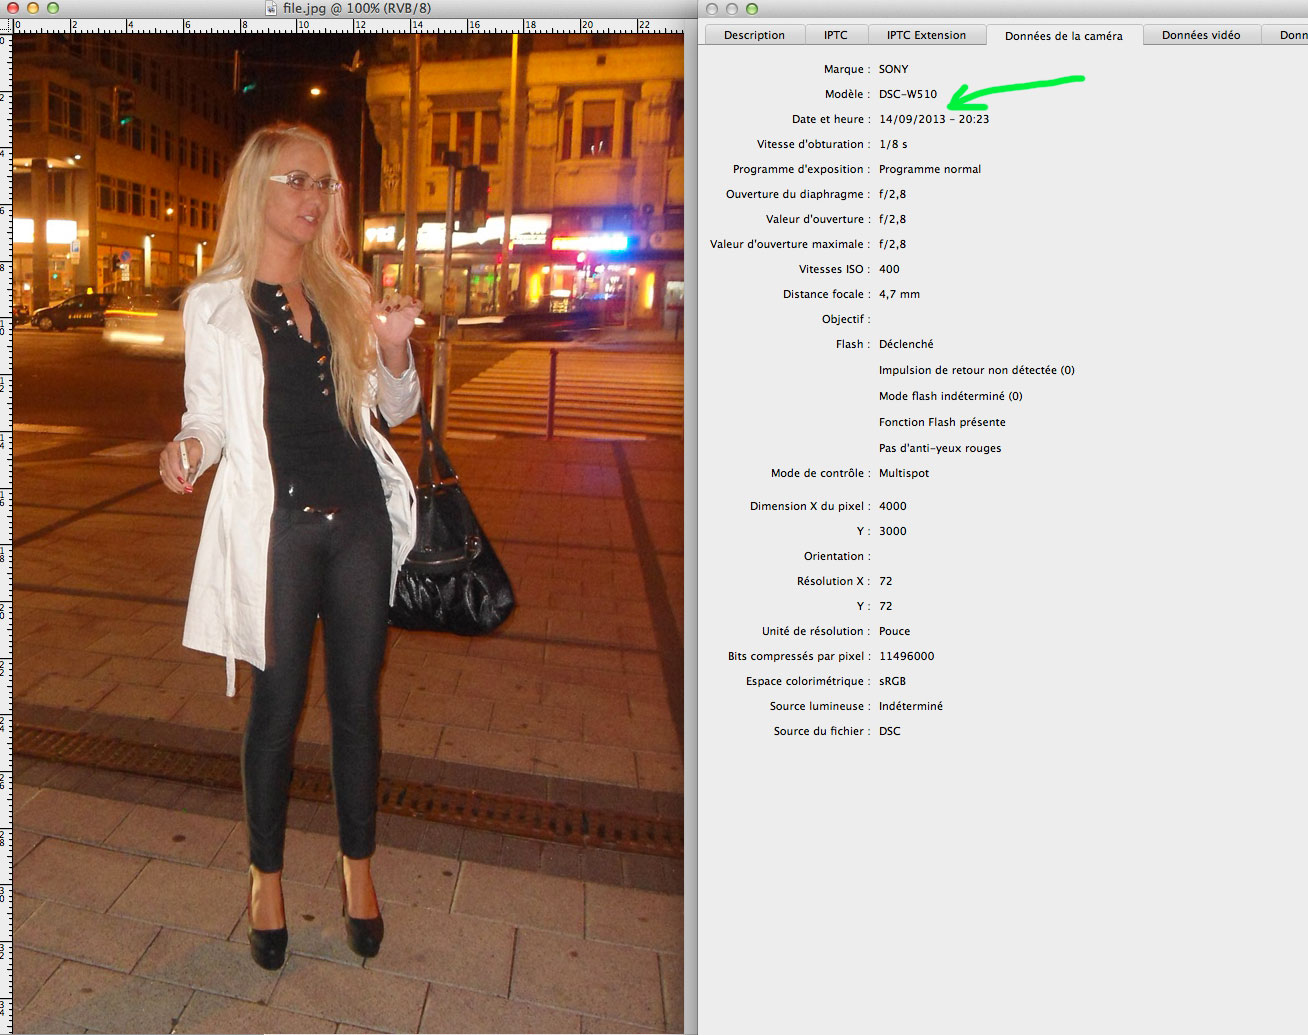The width and height of the screenshot is (1308, 1035).
Task: Click the file.jpg document icon in title bar
Action: coord(272,8)
